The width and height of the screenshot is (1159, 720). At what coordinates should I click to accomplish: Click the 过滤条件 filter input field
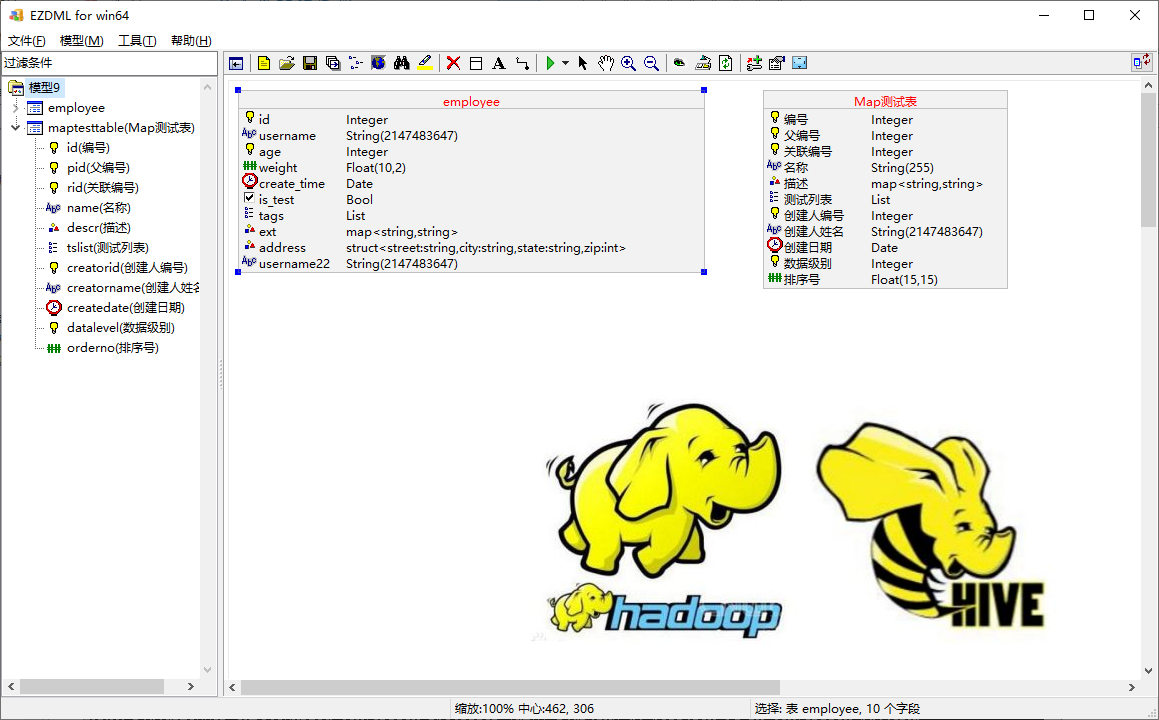point(109,64)
